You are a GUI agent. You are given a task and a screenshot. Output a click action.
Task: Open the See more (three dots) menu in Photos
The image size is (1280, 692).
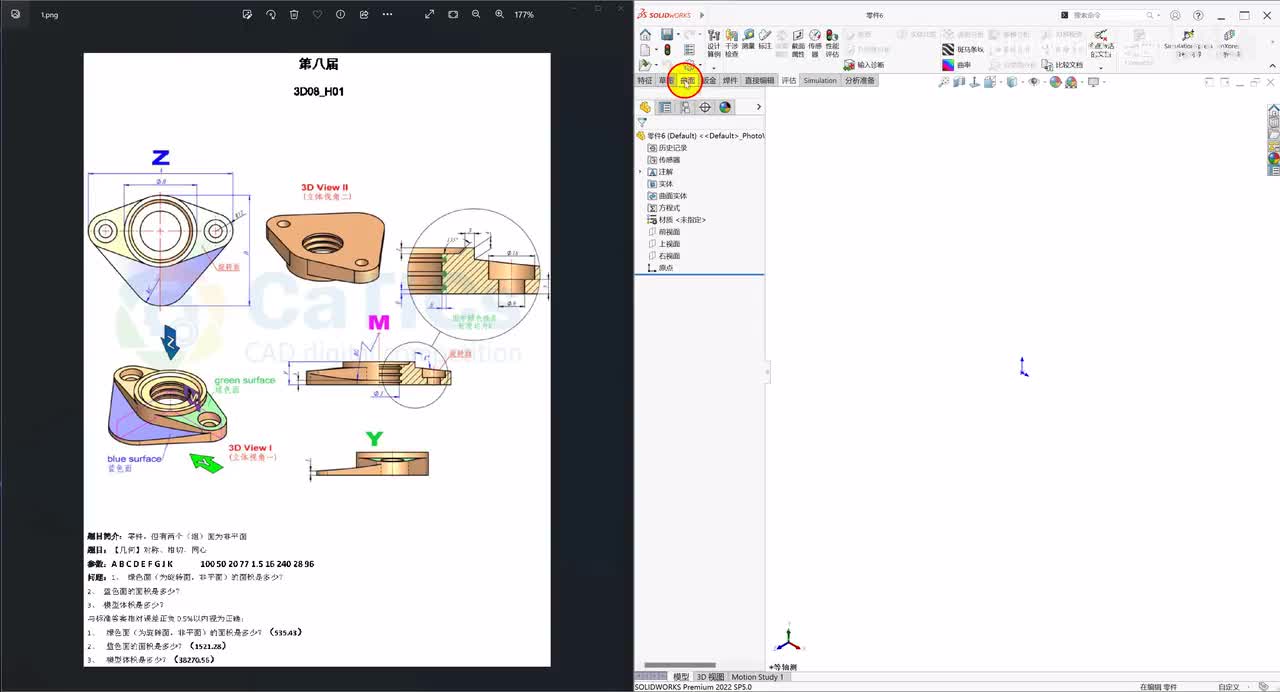pyautogui.click(x=388, y=14)
